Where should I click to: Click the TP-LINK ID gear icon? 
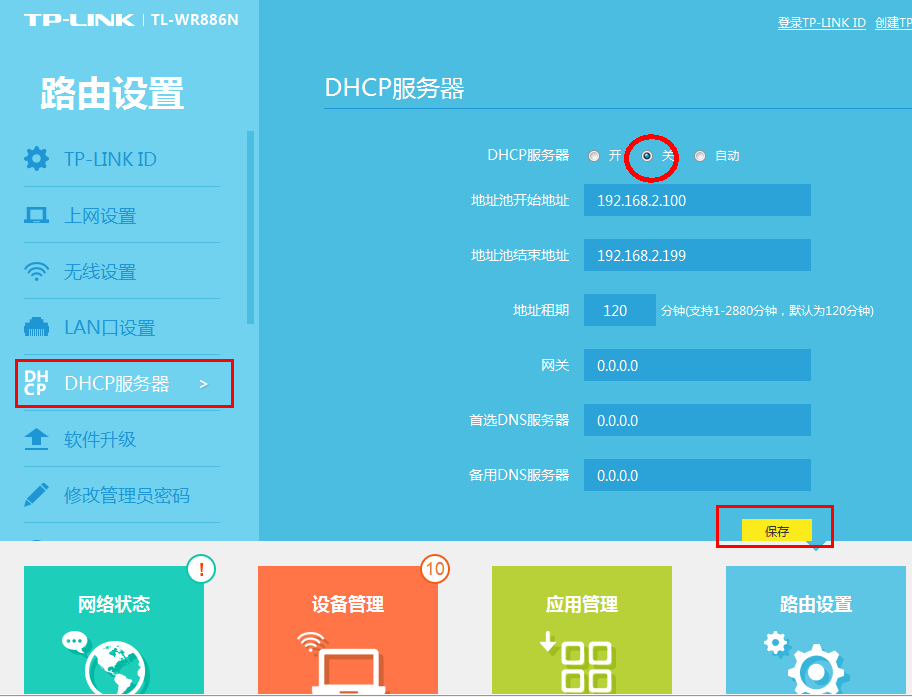pyautogui.click(x=36, y=158)
